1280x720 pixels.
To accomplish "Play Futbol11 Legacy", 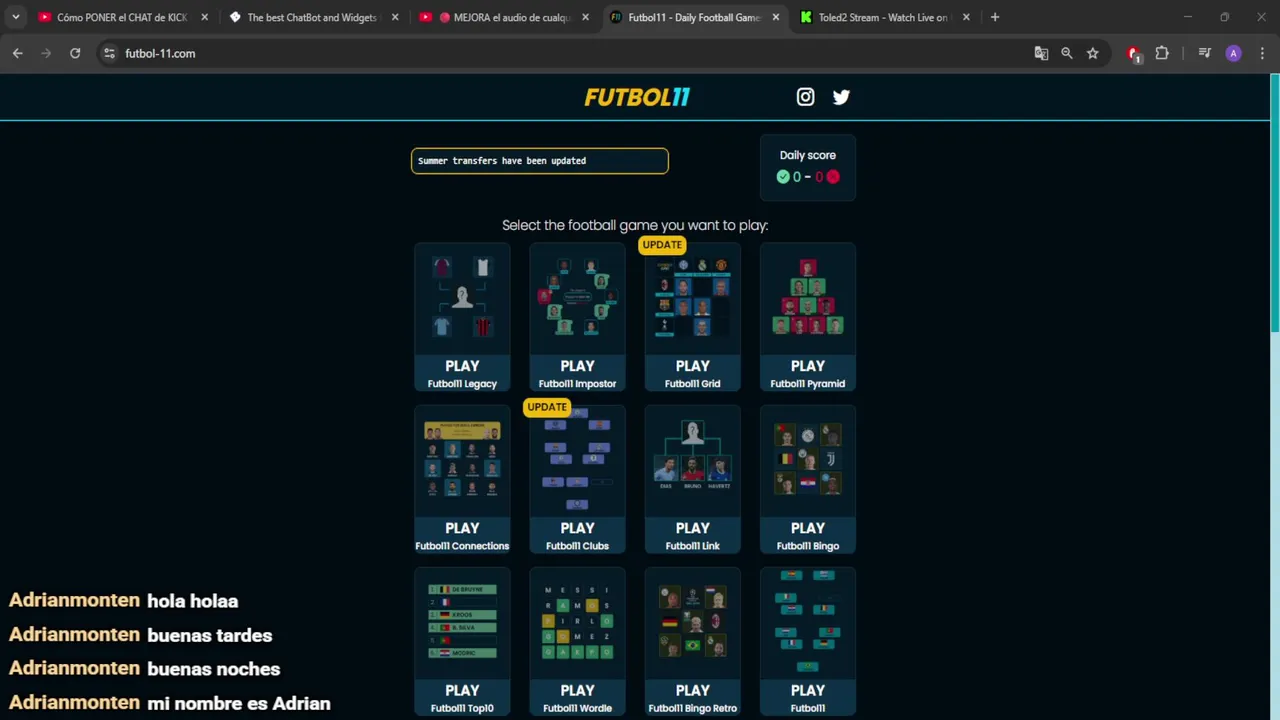I will click(x=462, y=373).
